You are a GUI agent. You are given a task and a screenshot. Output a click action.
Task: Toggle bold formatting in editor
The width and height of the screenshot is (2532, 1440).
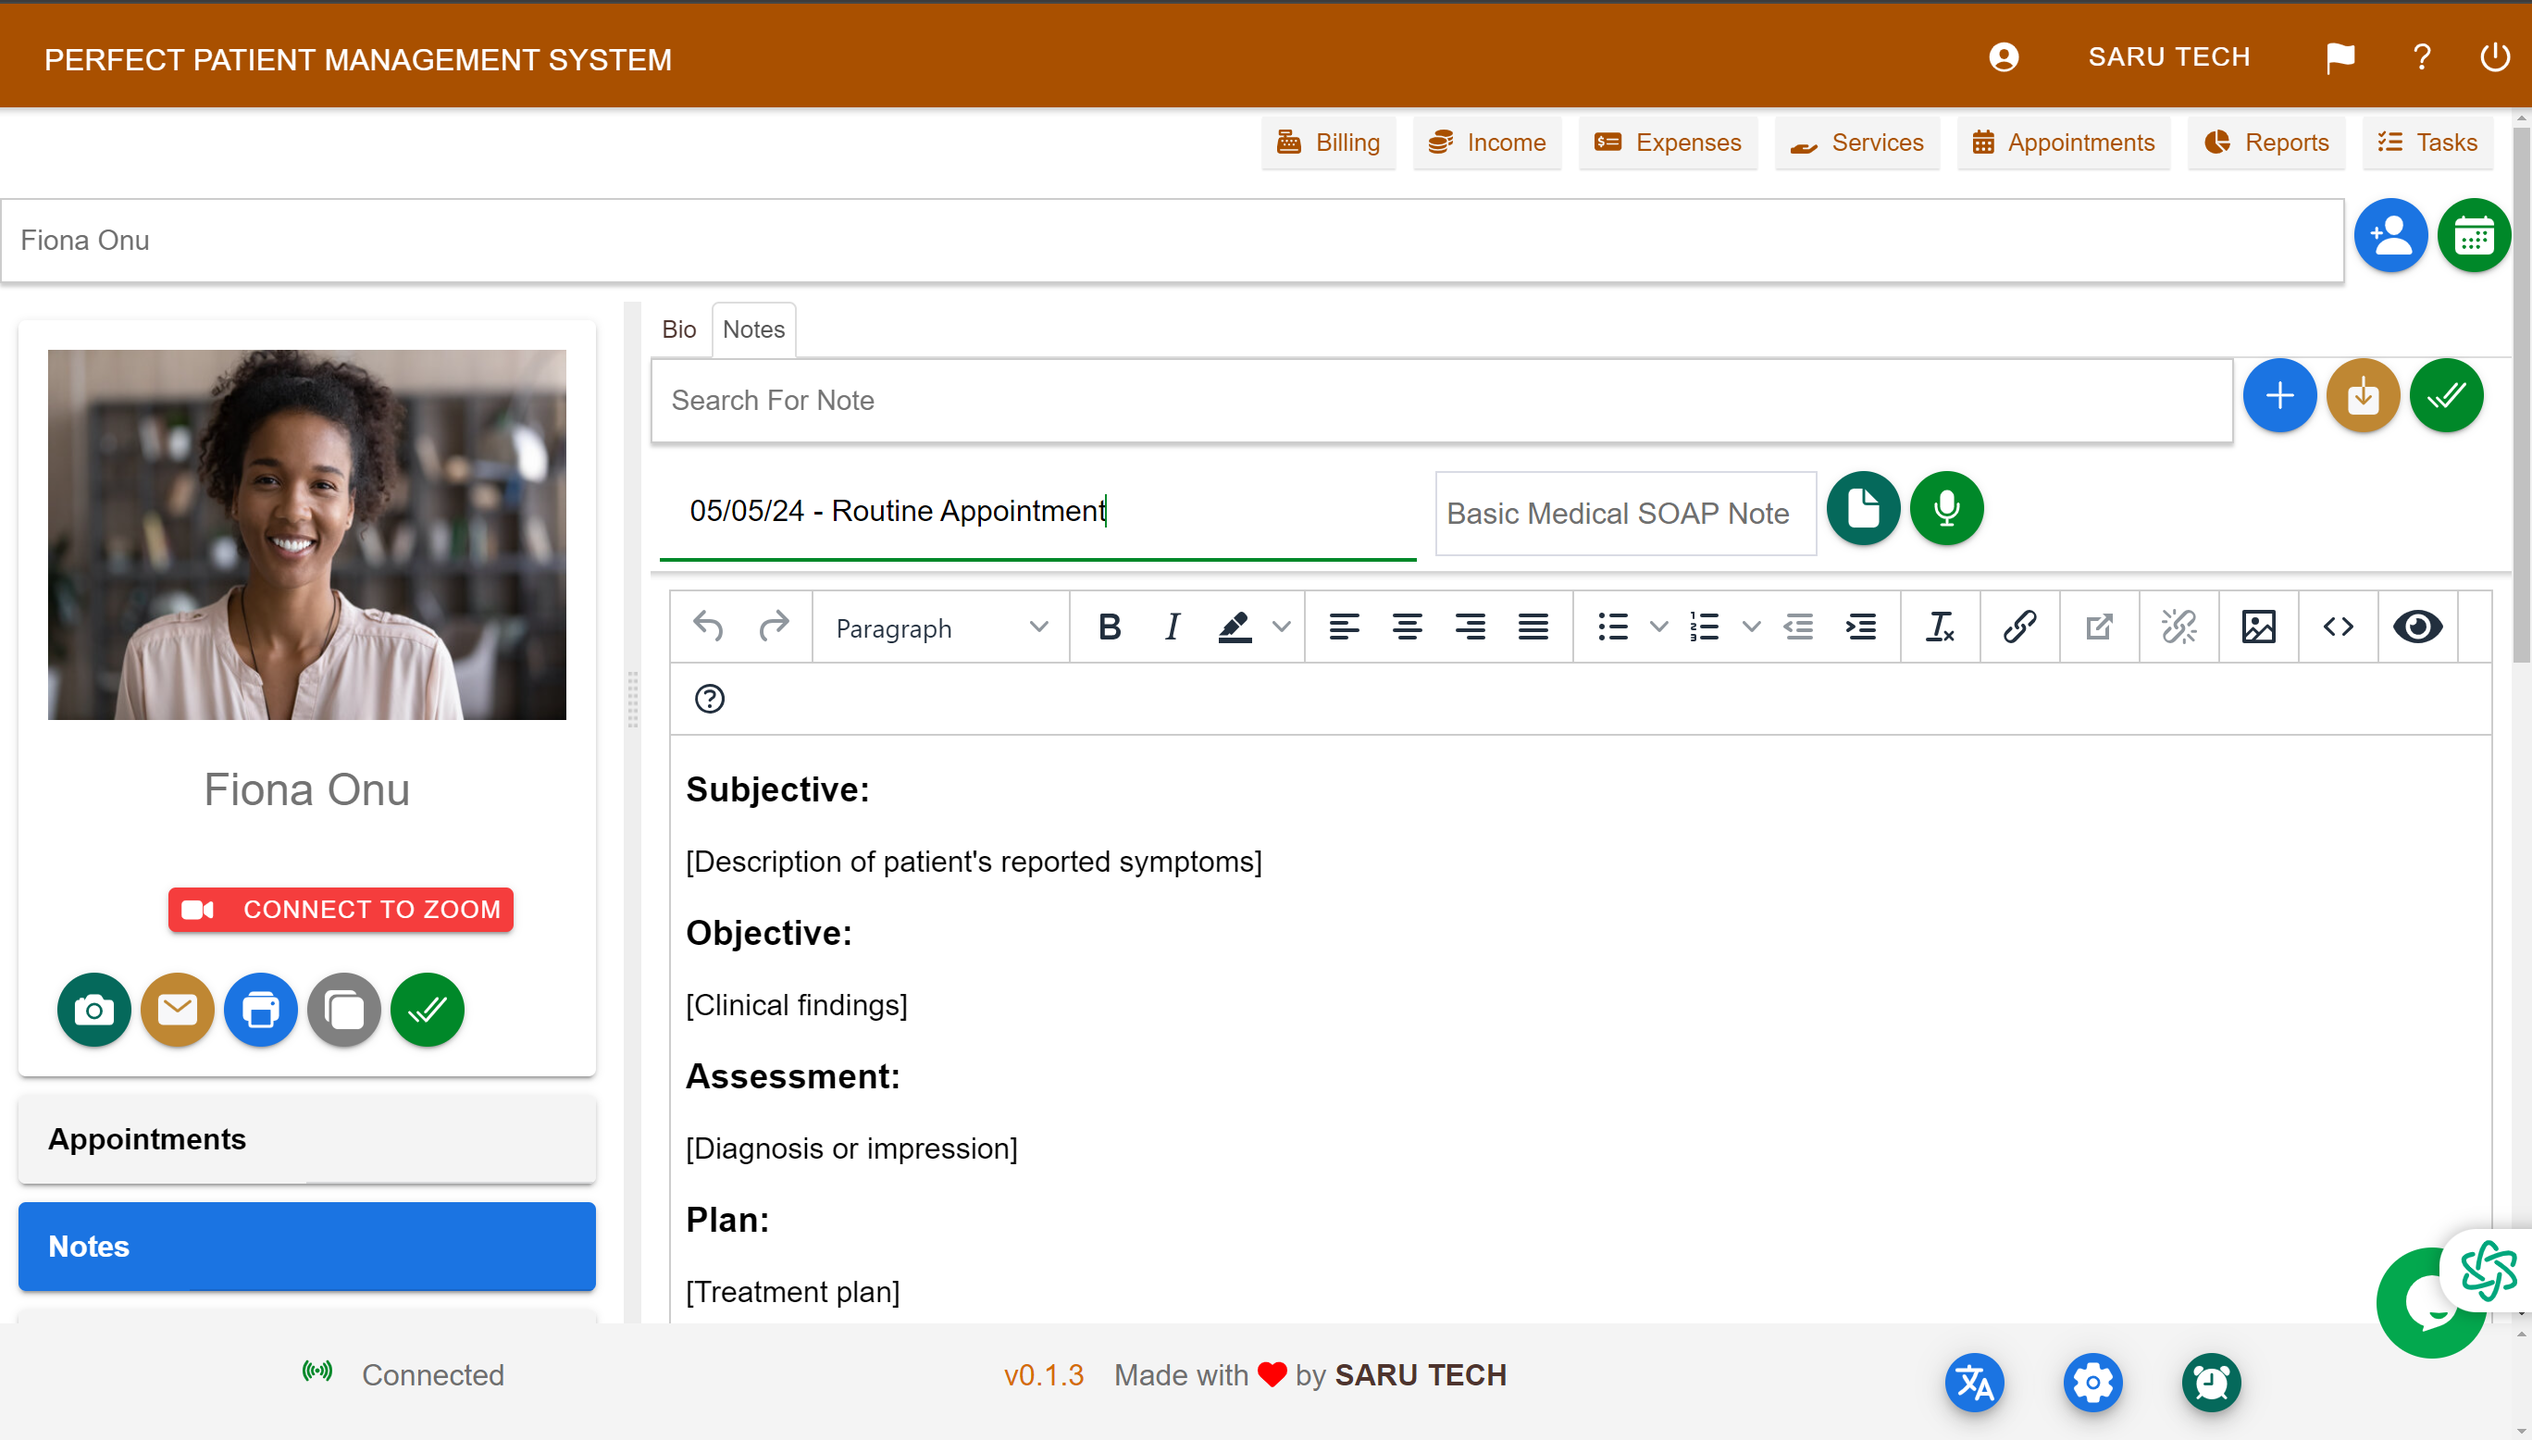click(x=1108, y=627)
